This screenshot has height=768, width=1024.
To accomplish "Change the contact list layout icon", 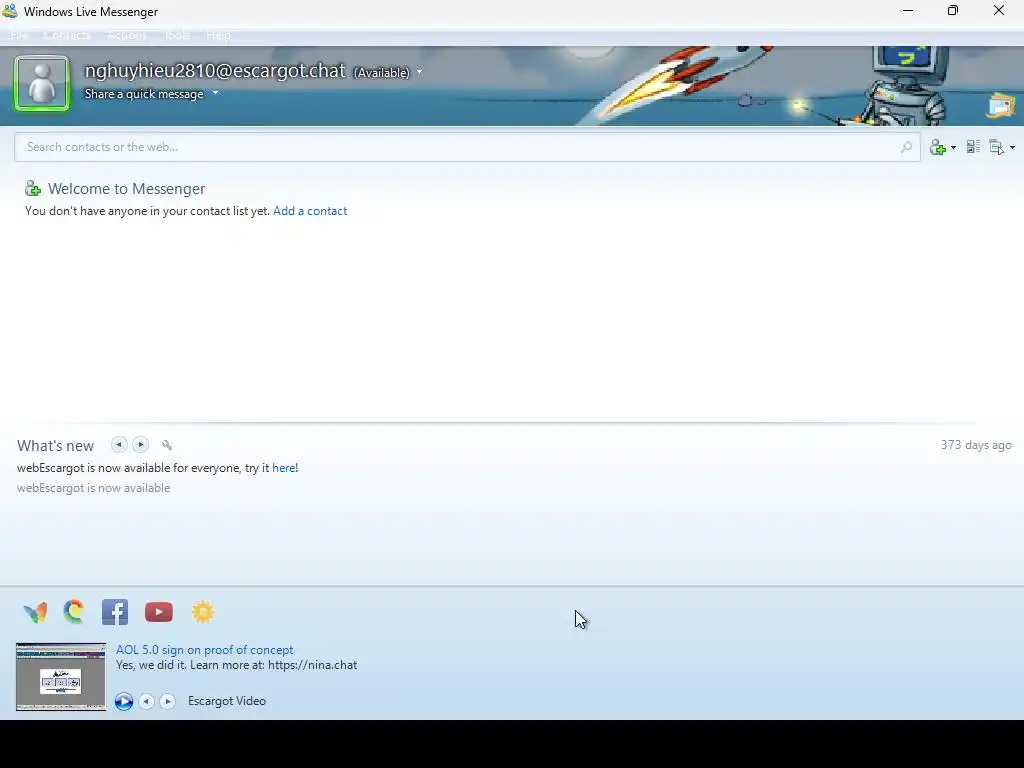I will (973, 147).
